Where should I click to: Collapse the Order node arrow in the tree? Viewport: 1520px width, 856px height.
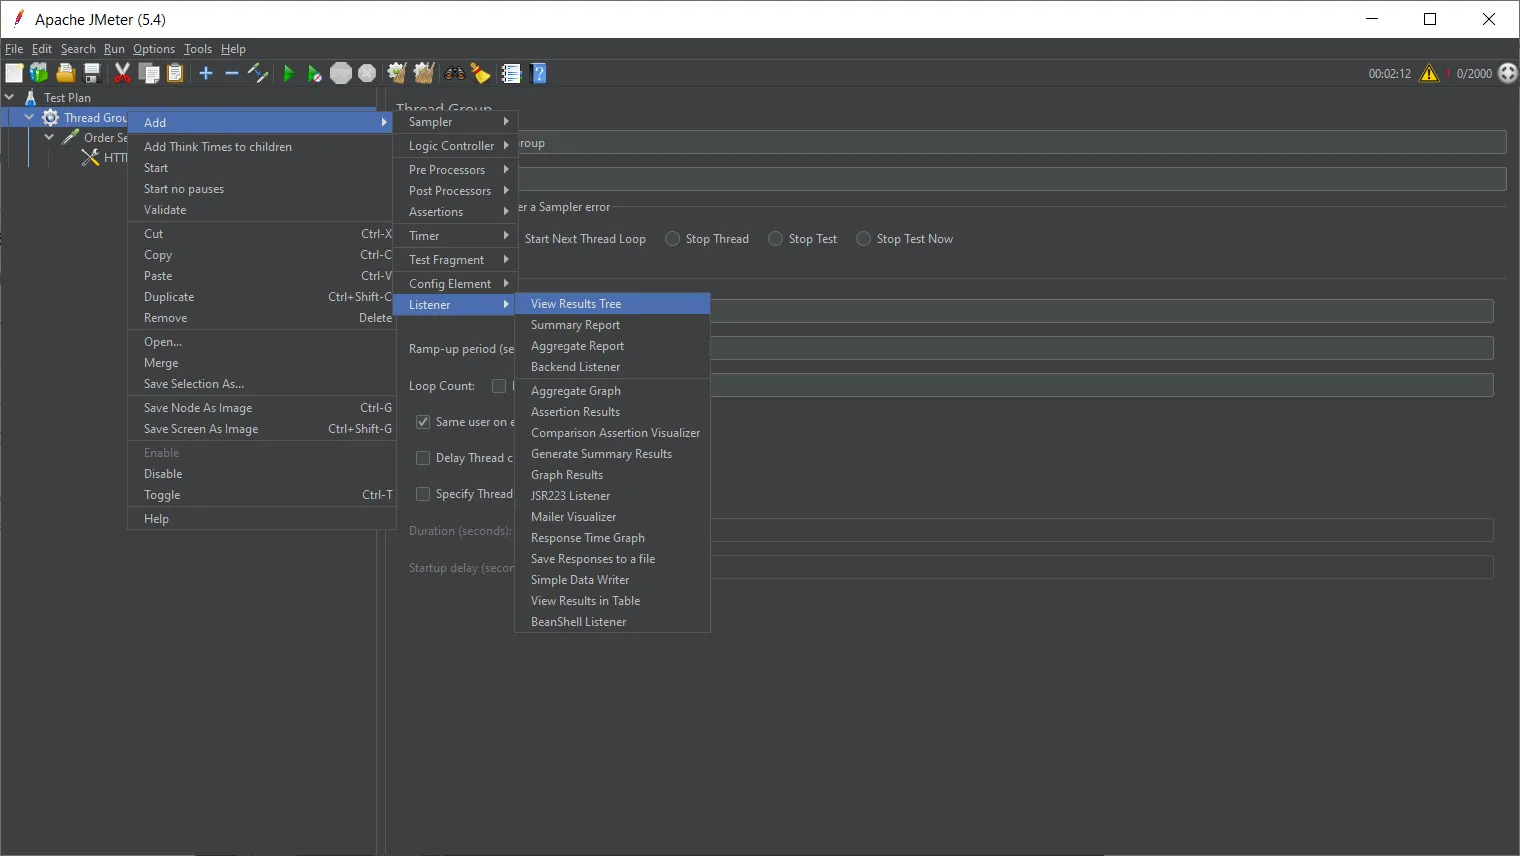[49, 137]
